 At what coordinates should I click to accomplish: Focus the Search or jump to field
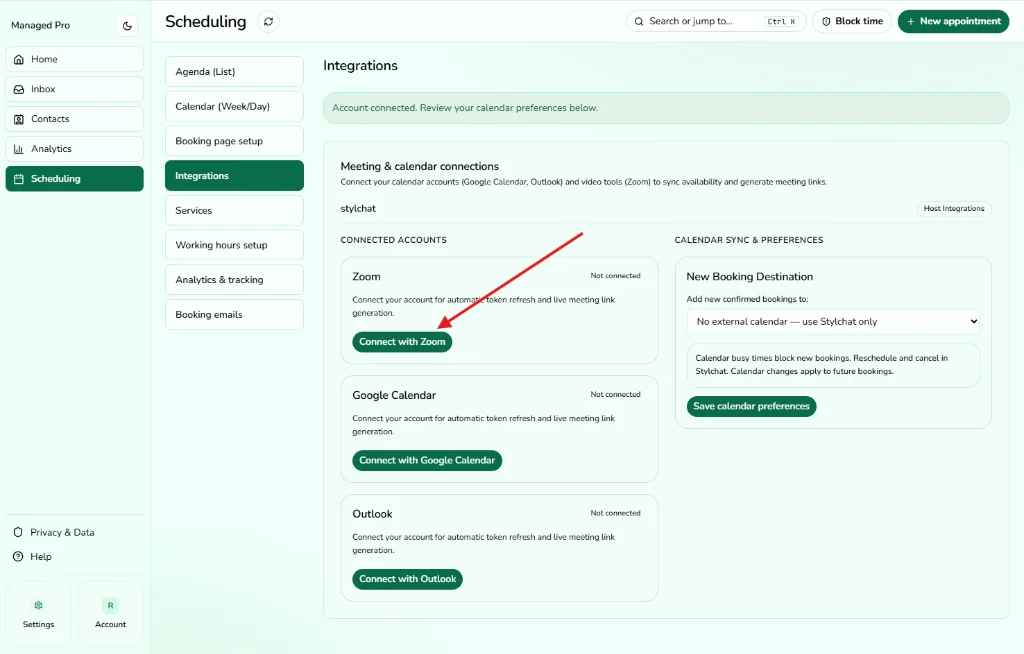pyautogui.click(x=716, y=22)
